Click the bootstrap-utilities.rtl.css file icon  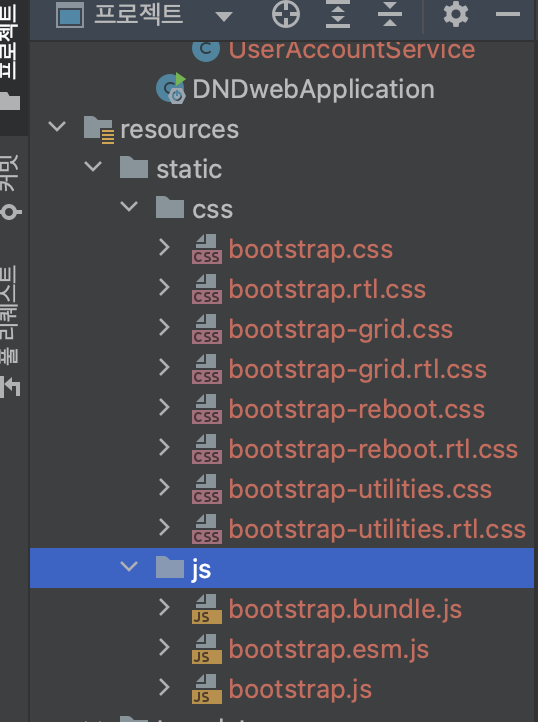[x=207, y=530]
